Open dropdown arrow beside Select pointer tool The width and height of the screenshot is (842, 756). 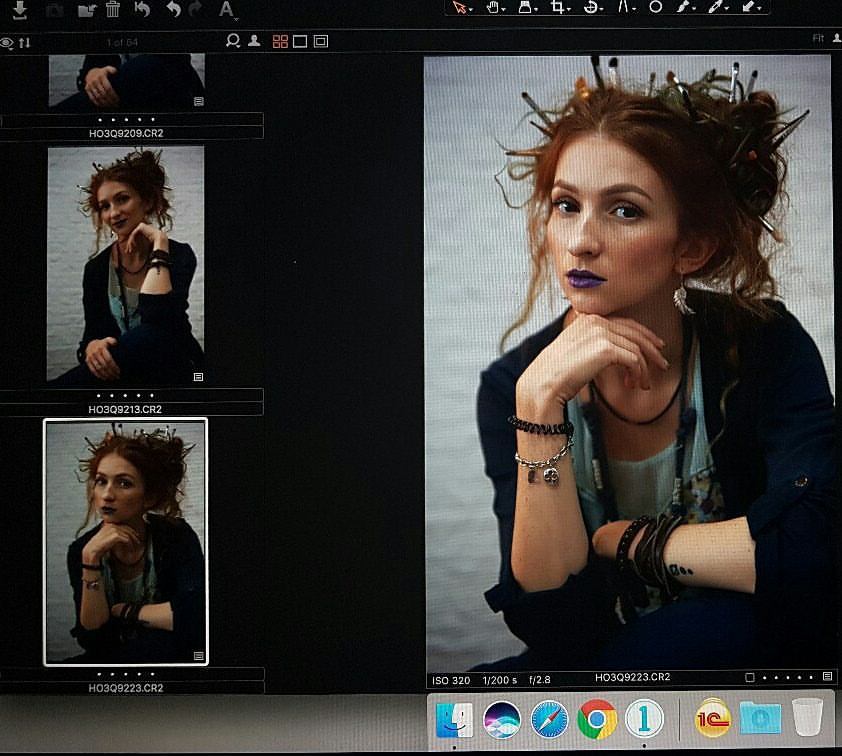470,10
